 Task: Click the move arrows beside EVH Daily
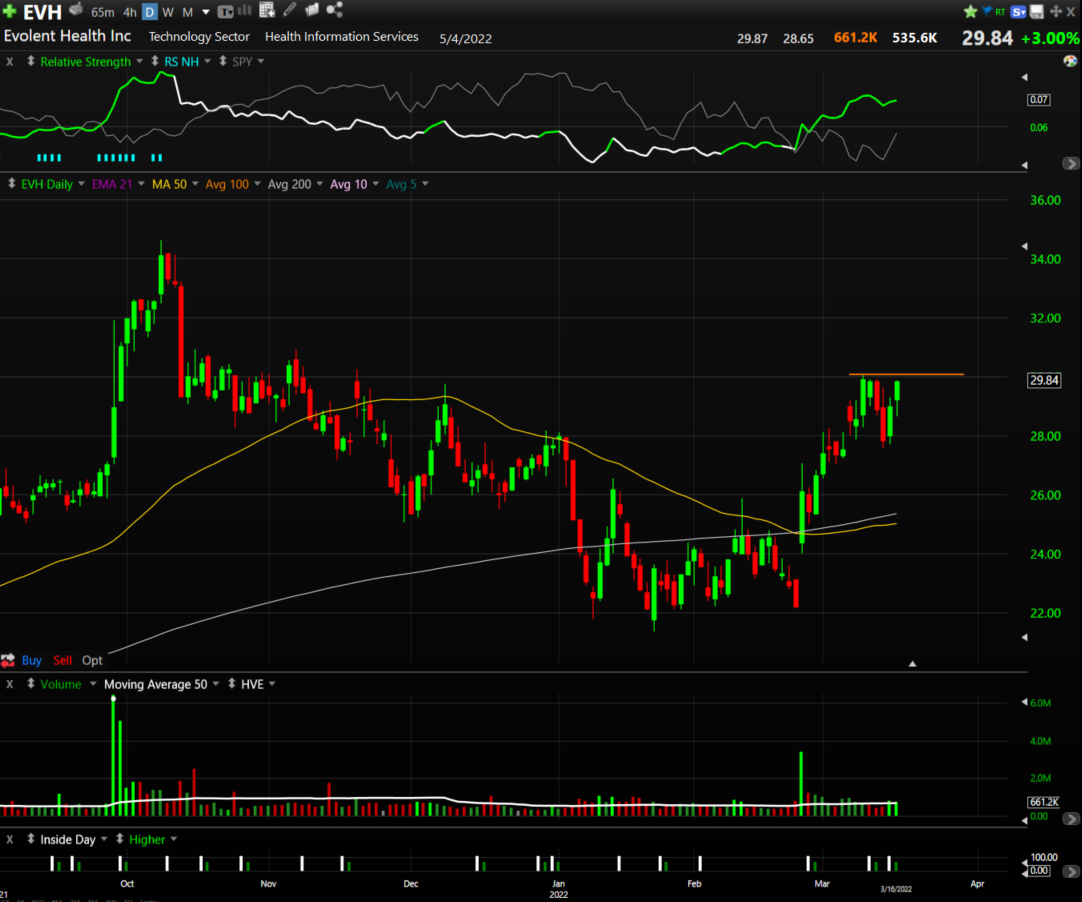tap(12, 184)
